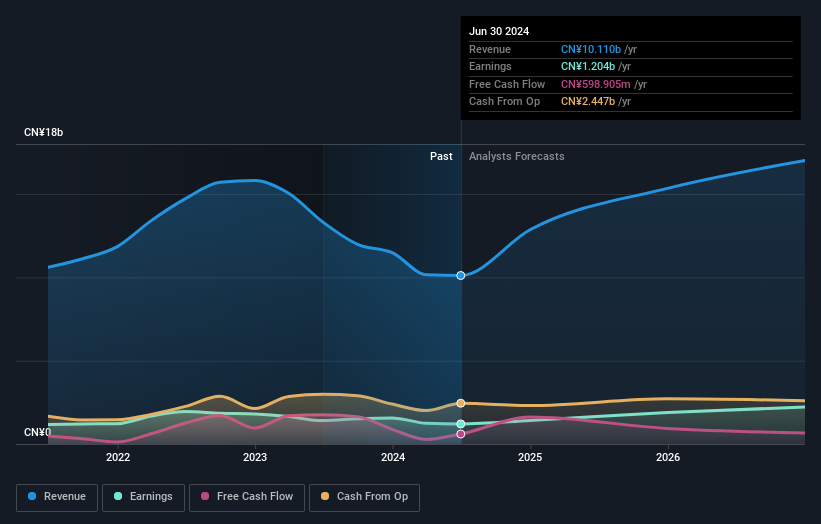This screenshot has width=821, height=524.
Task: Click the Past section label
Action: click(441, 156)
